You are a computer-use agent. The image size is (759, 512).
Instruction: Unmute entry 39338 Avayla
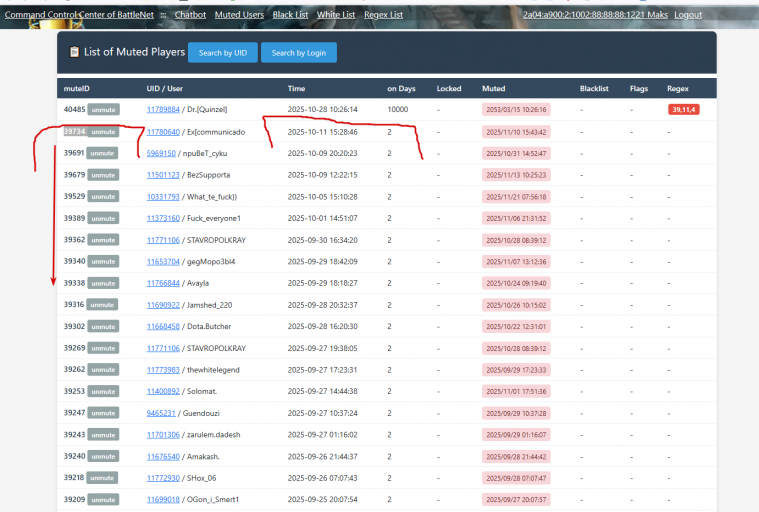pyautogui.click(x=104, y=283)
